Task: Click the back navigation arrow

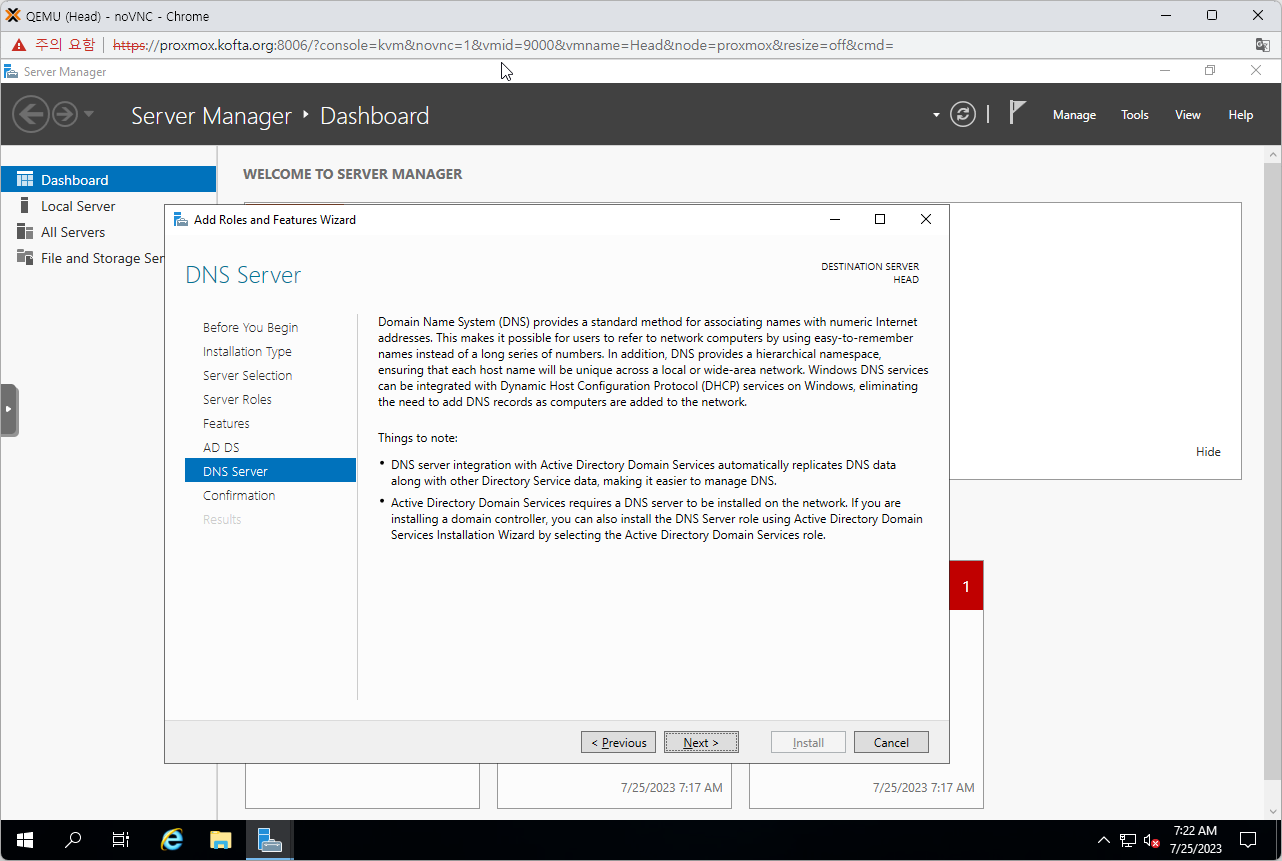Action: tap(30, 114)
